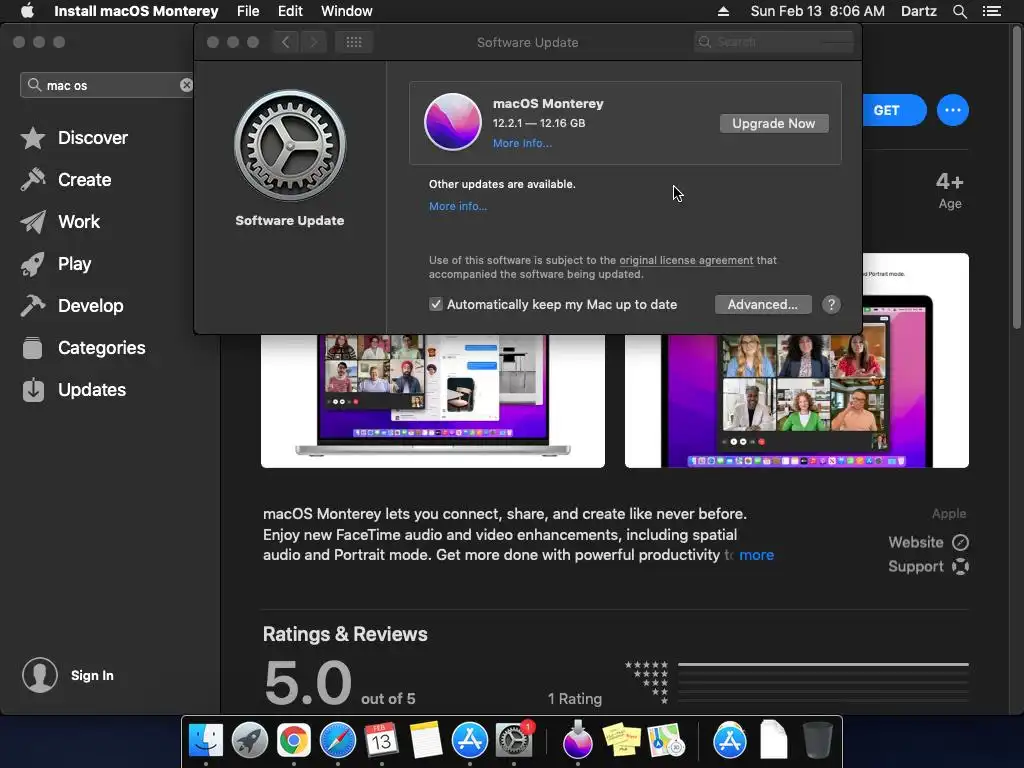This screenshot has width=1024, height=768.
Task: Click the macOS Monterey update icon
Action: coord(453,122)
